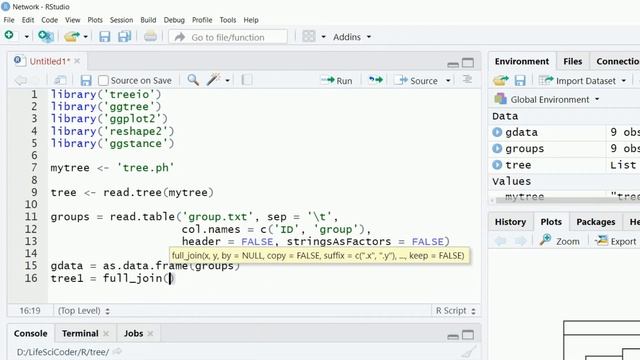Click the code tools magic wand icon
640x360 pixels.
tap(213, 80)
